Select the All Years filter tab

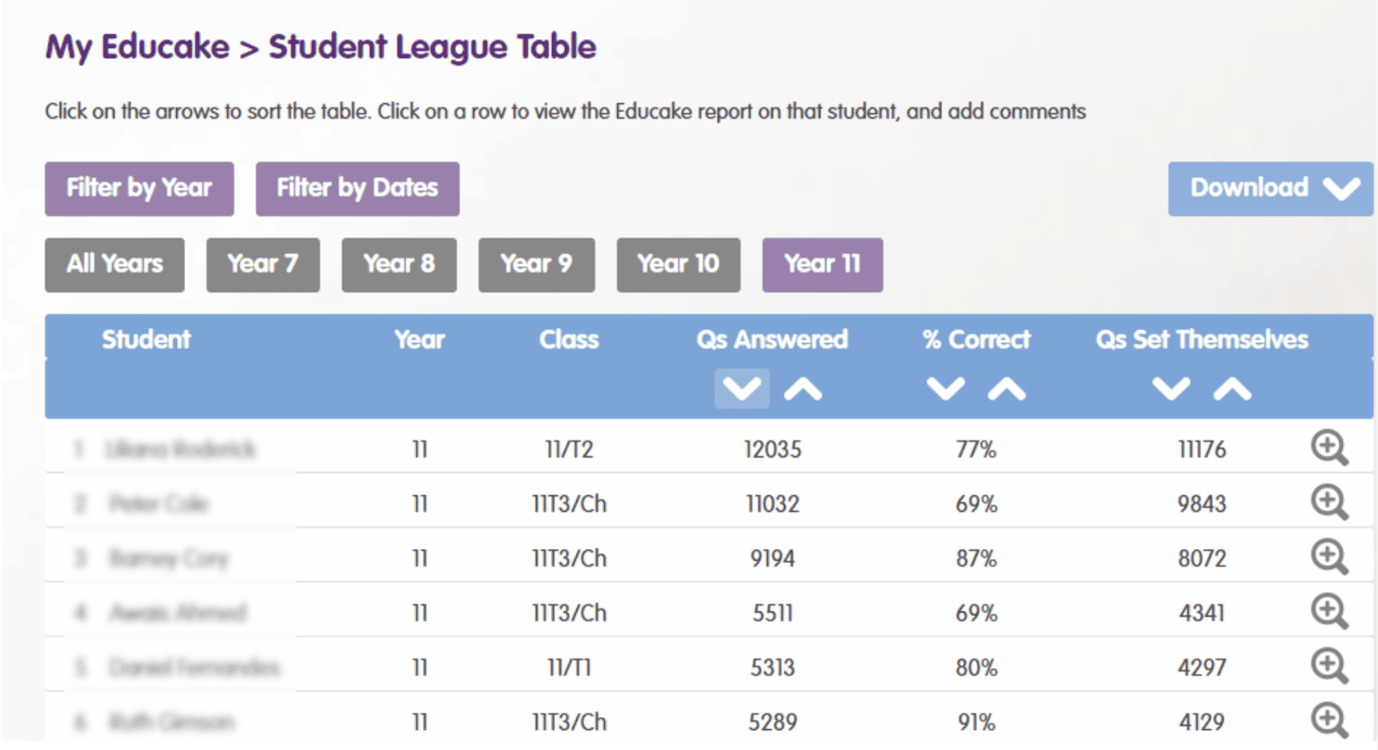click(114, 265)
